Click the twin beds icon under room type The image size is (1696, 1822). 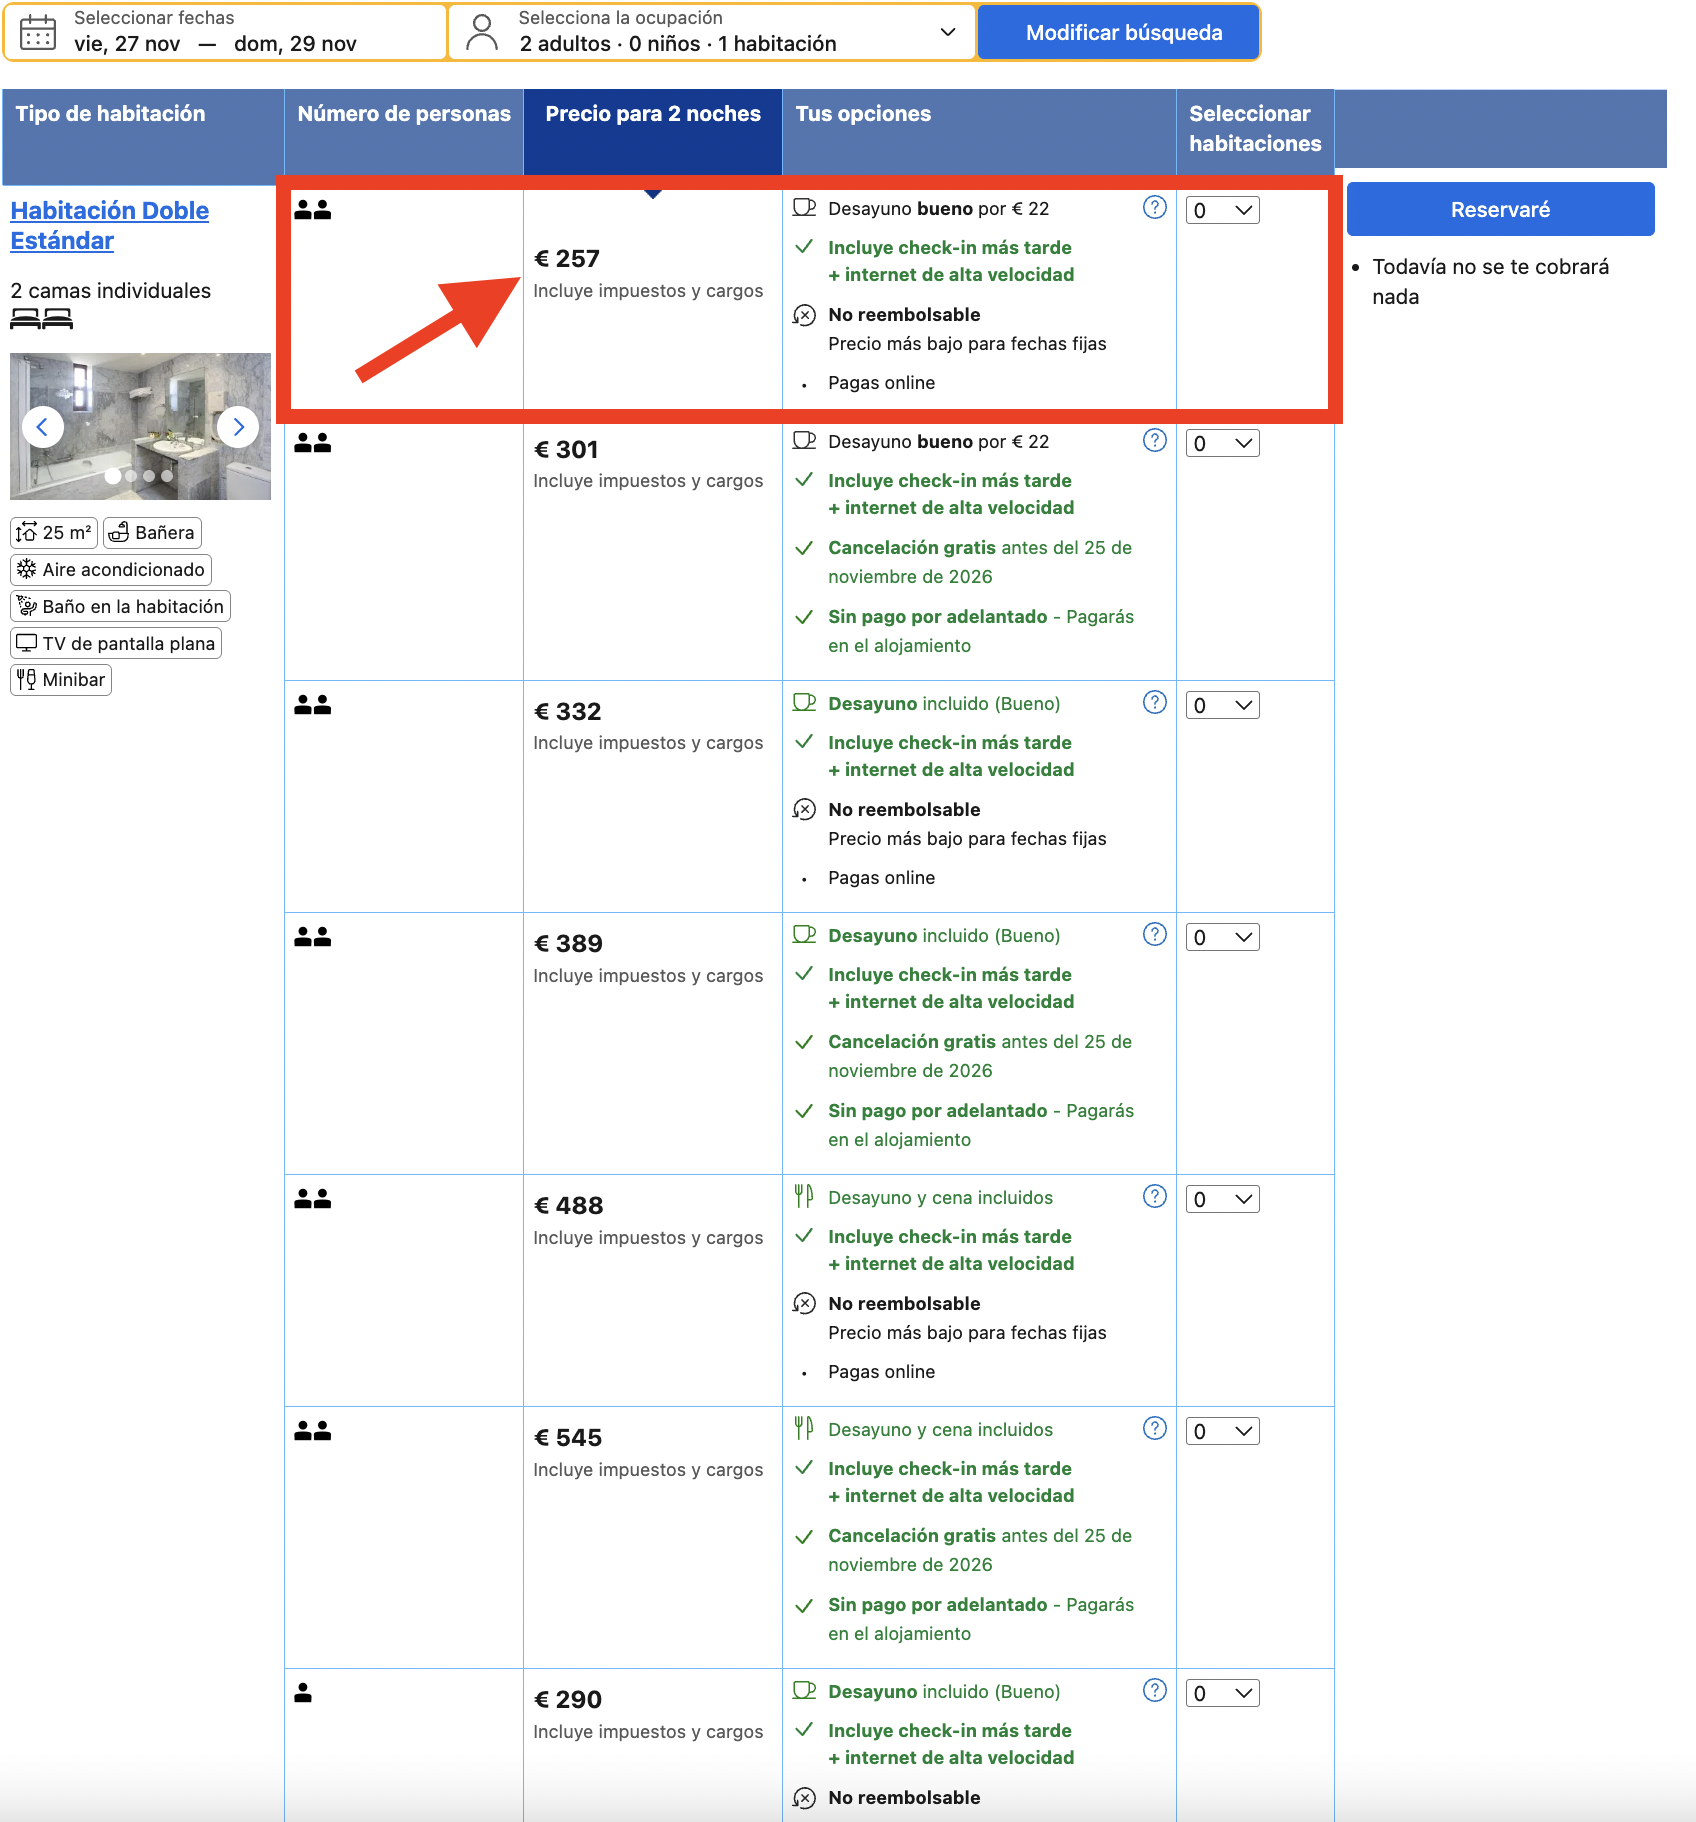(x=41, y=319)
